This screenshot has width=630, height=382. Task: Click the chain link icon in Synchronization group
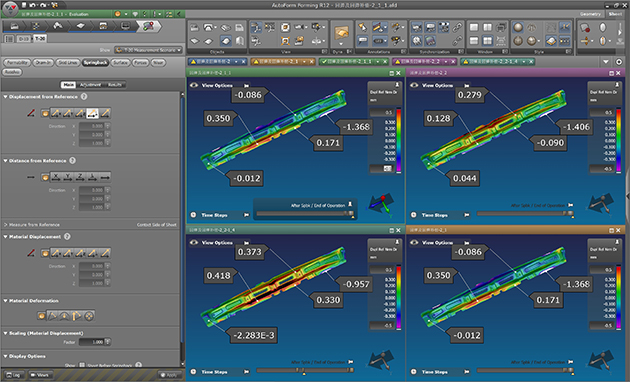tap(457, 27)
